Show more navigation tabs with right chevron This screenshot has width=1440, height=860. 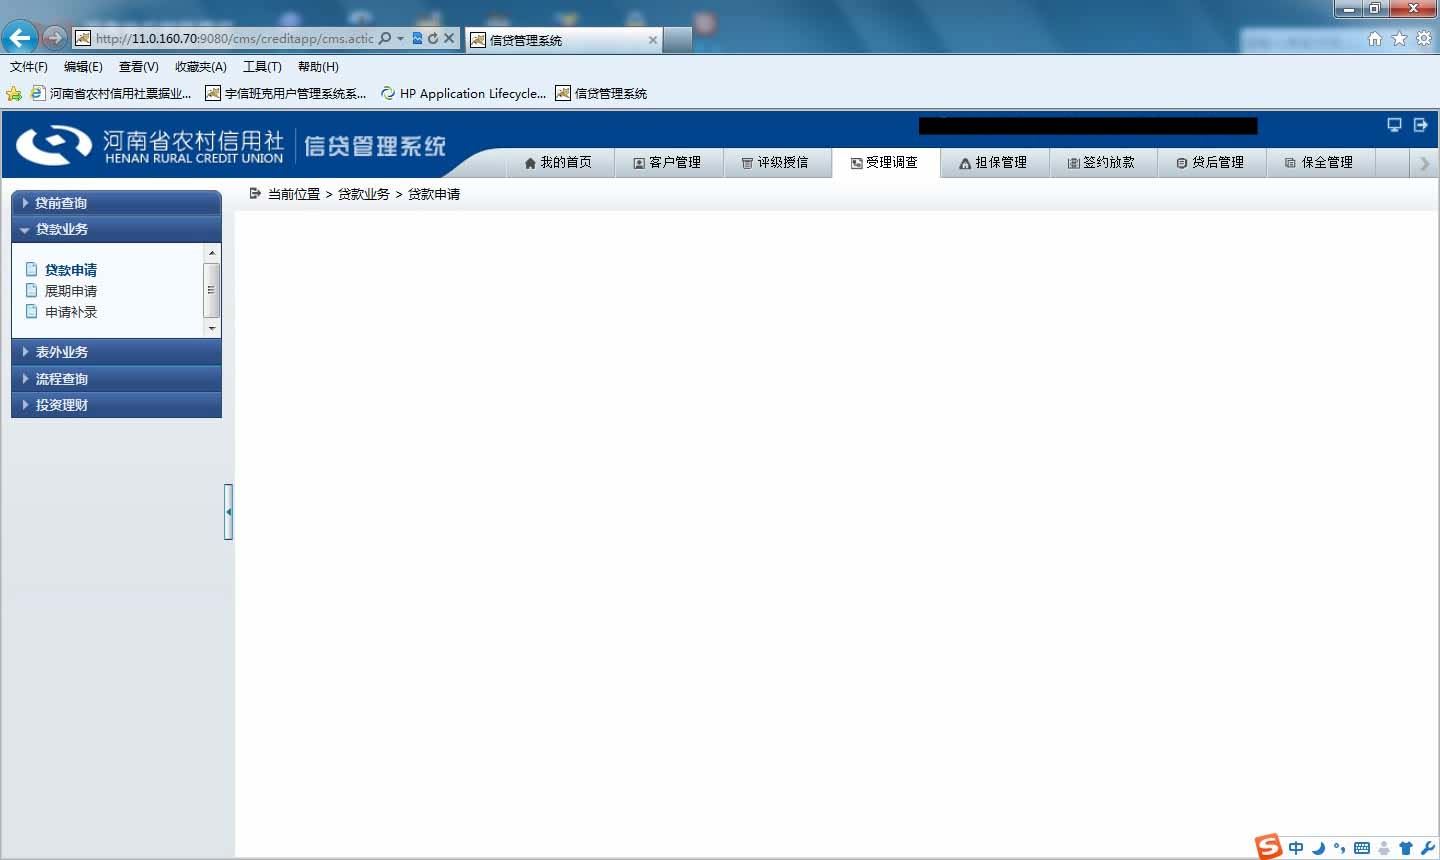click(x=1425, y=163)
